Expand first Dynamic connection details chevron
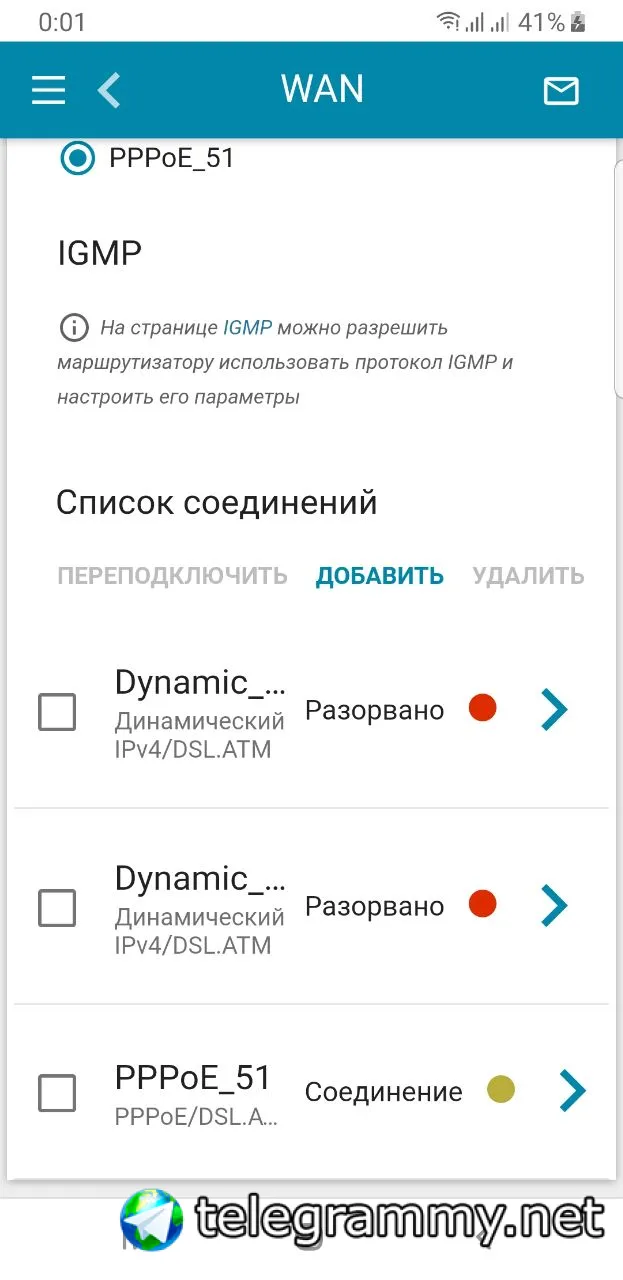Viewport: 623px width, 1280px height. coord(554,710)
